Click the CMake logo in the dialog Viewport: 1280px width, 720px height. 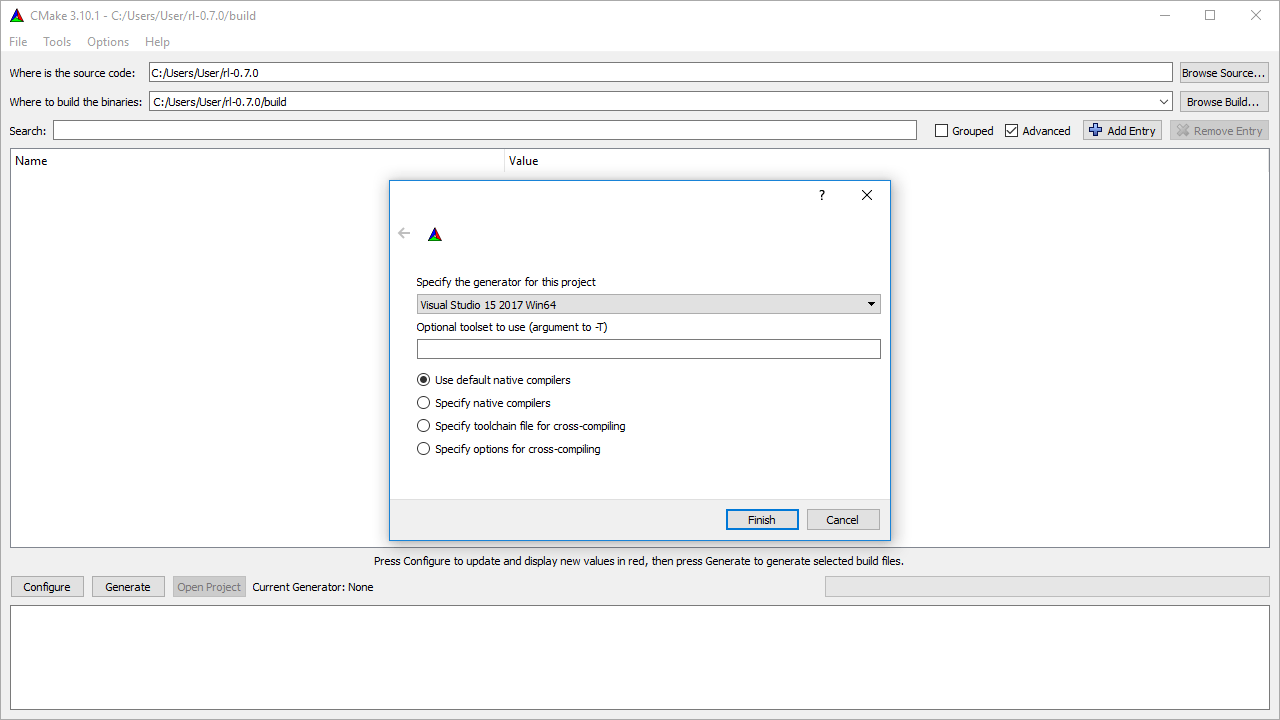click(x=434, y=233)
